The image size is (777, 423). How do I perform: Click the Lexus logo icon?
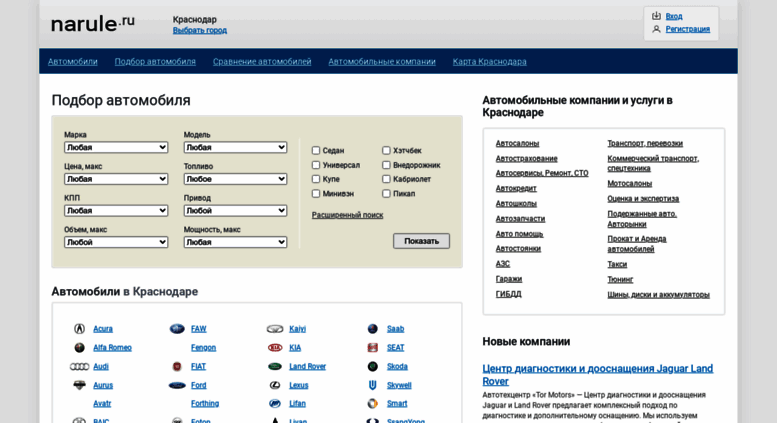(275, 385)
